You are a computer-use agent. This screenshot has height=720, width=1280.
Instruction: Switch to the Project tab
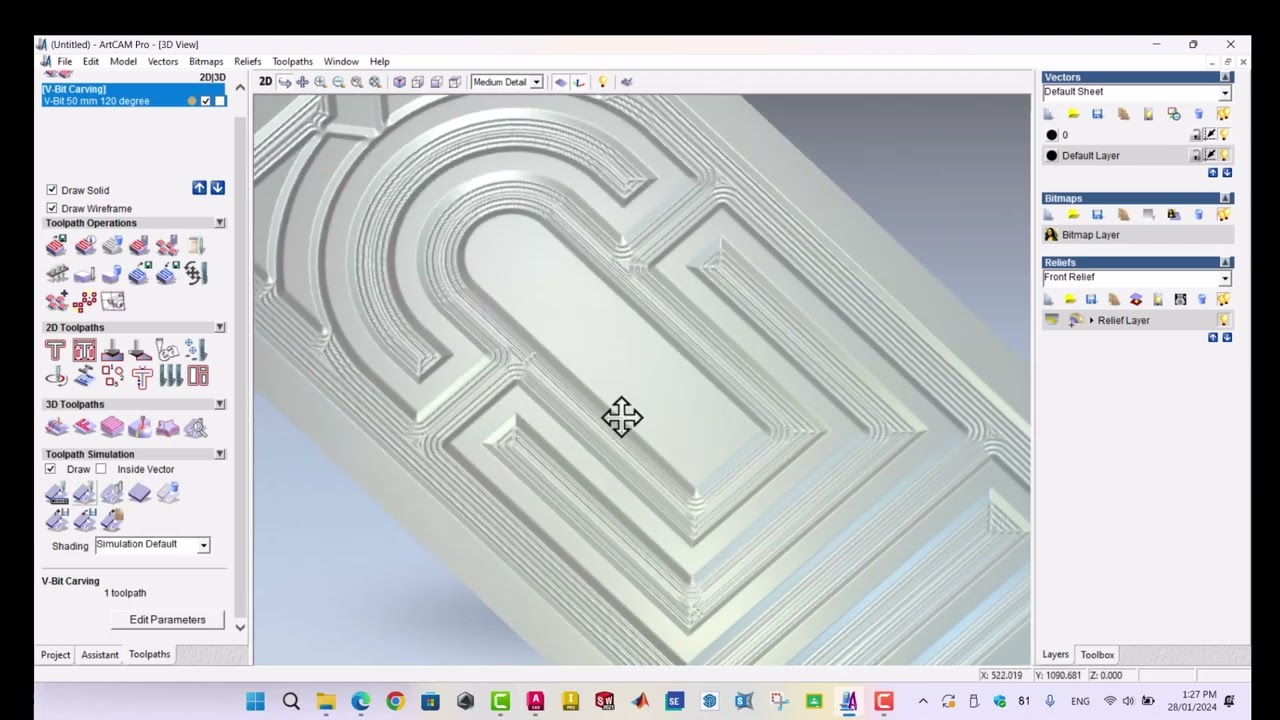[x=56, y=655]
